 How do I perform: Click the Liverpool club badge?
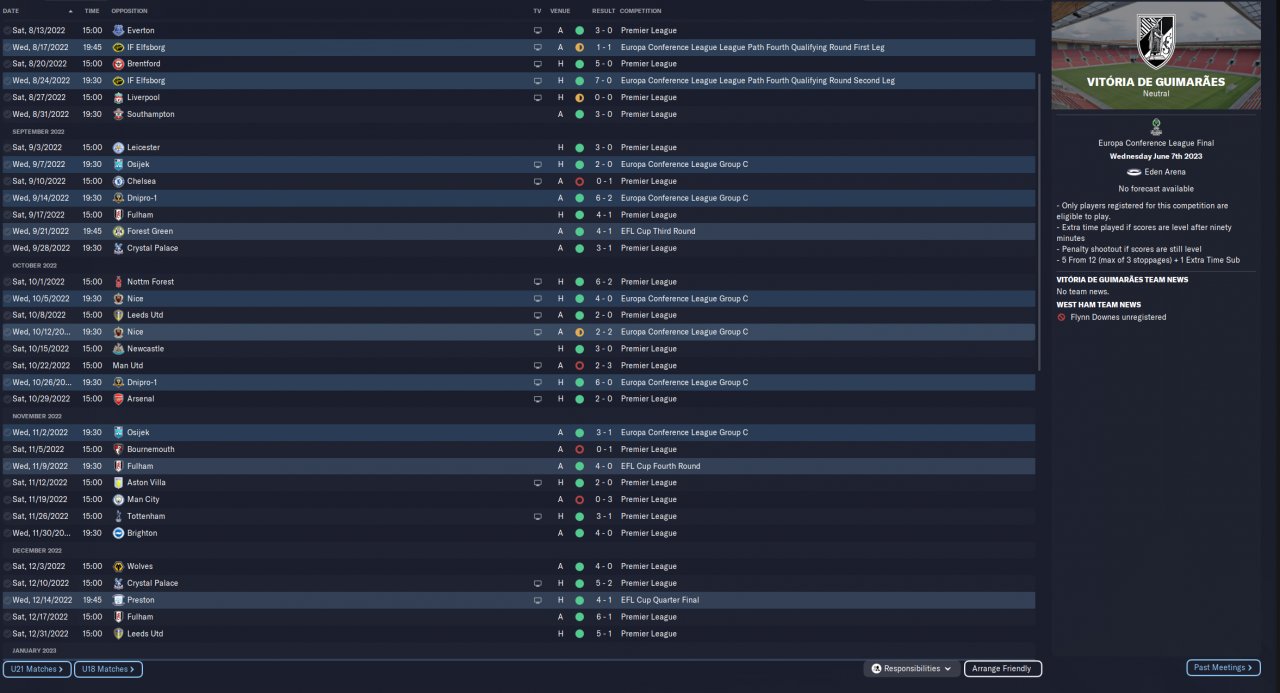click(x=118, y=98)
